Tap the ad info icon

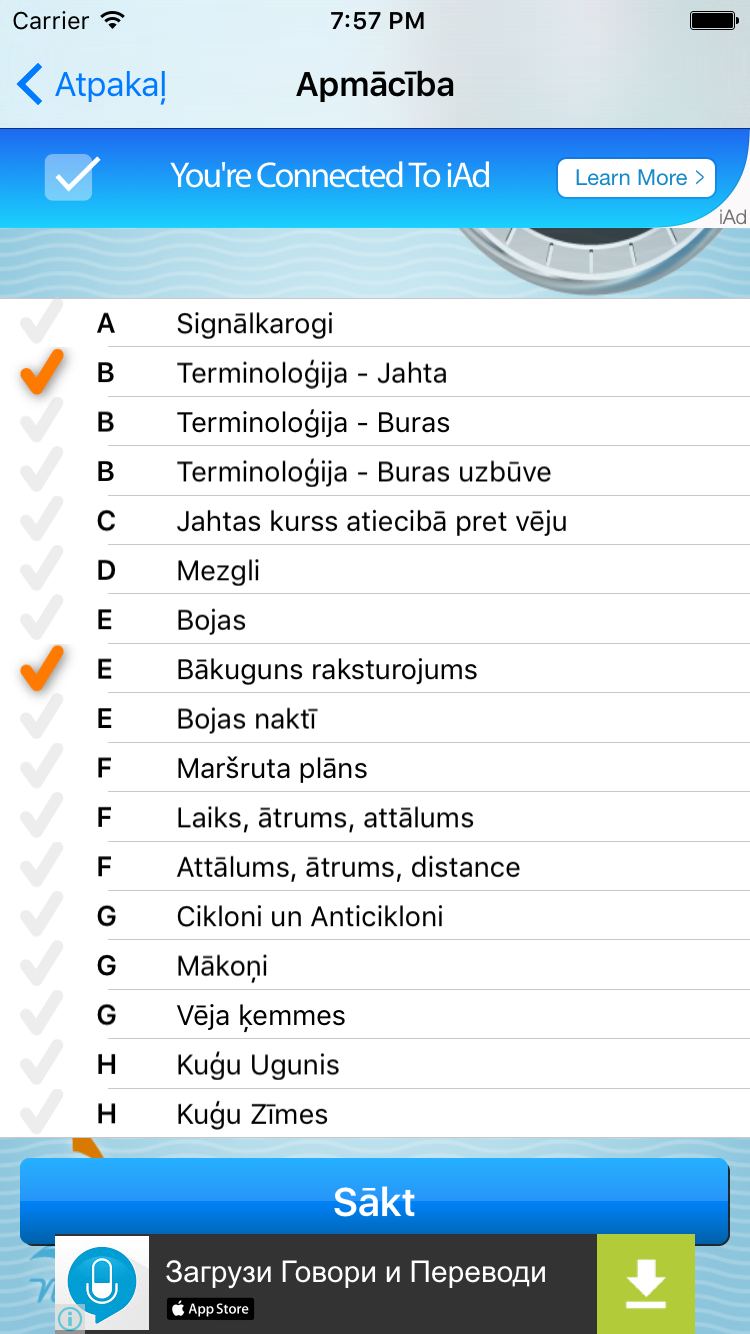click(69, 1318)
